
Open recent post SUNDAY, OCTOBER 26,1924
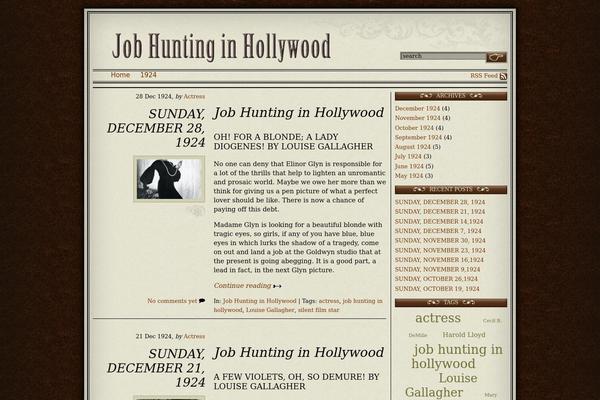(x=436, y=279)
